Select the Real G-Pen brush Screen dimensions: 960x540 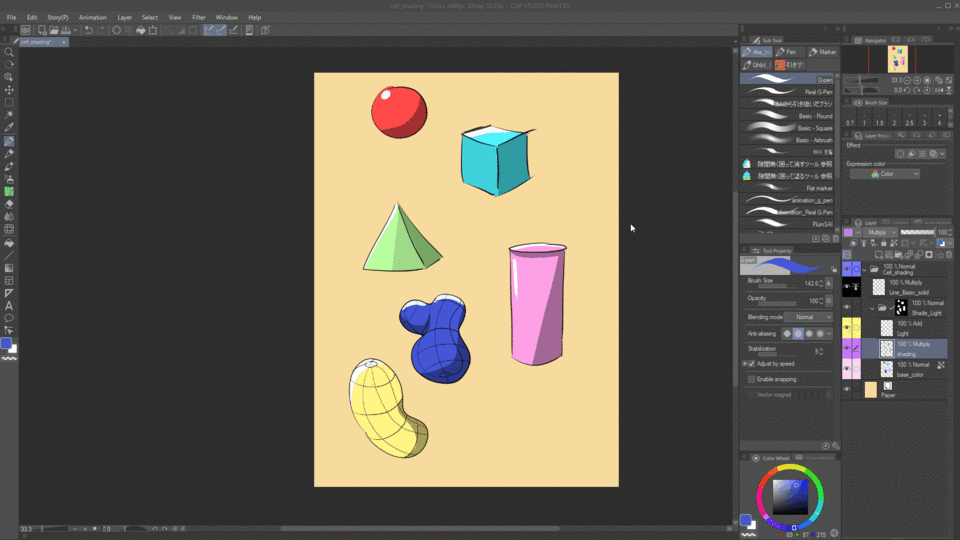click(787, 92)
